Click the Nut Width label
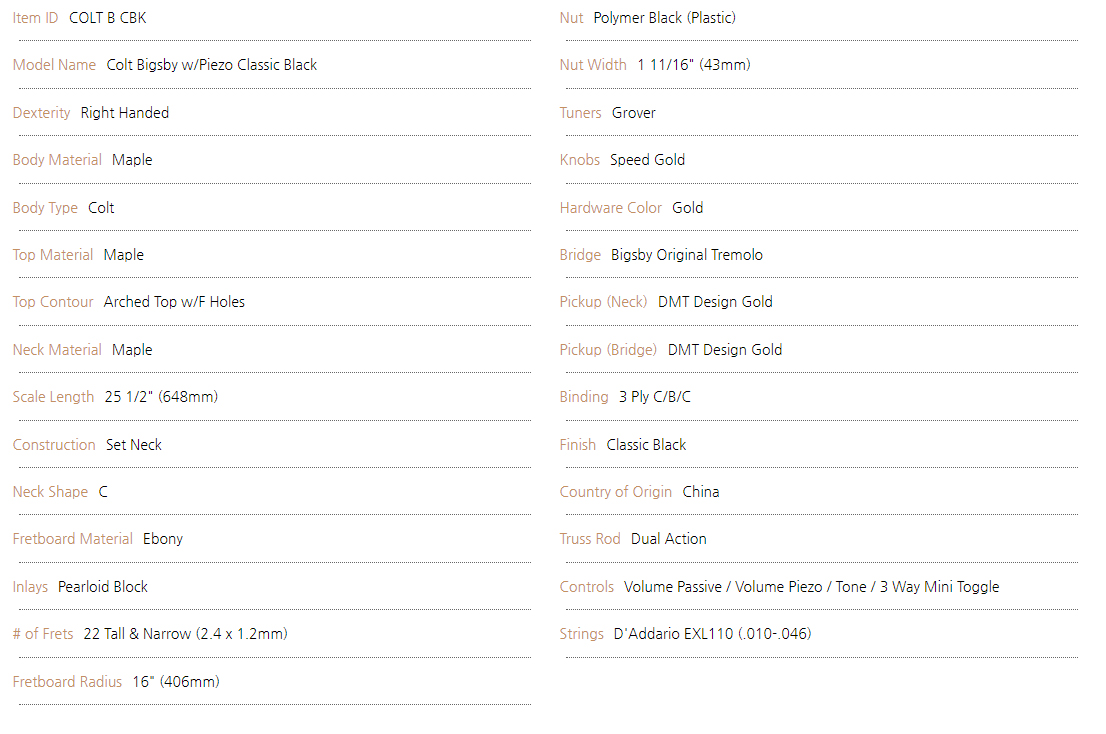1106x734 pixels. click(x=593, y=65)
